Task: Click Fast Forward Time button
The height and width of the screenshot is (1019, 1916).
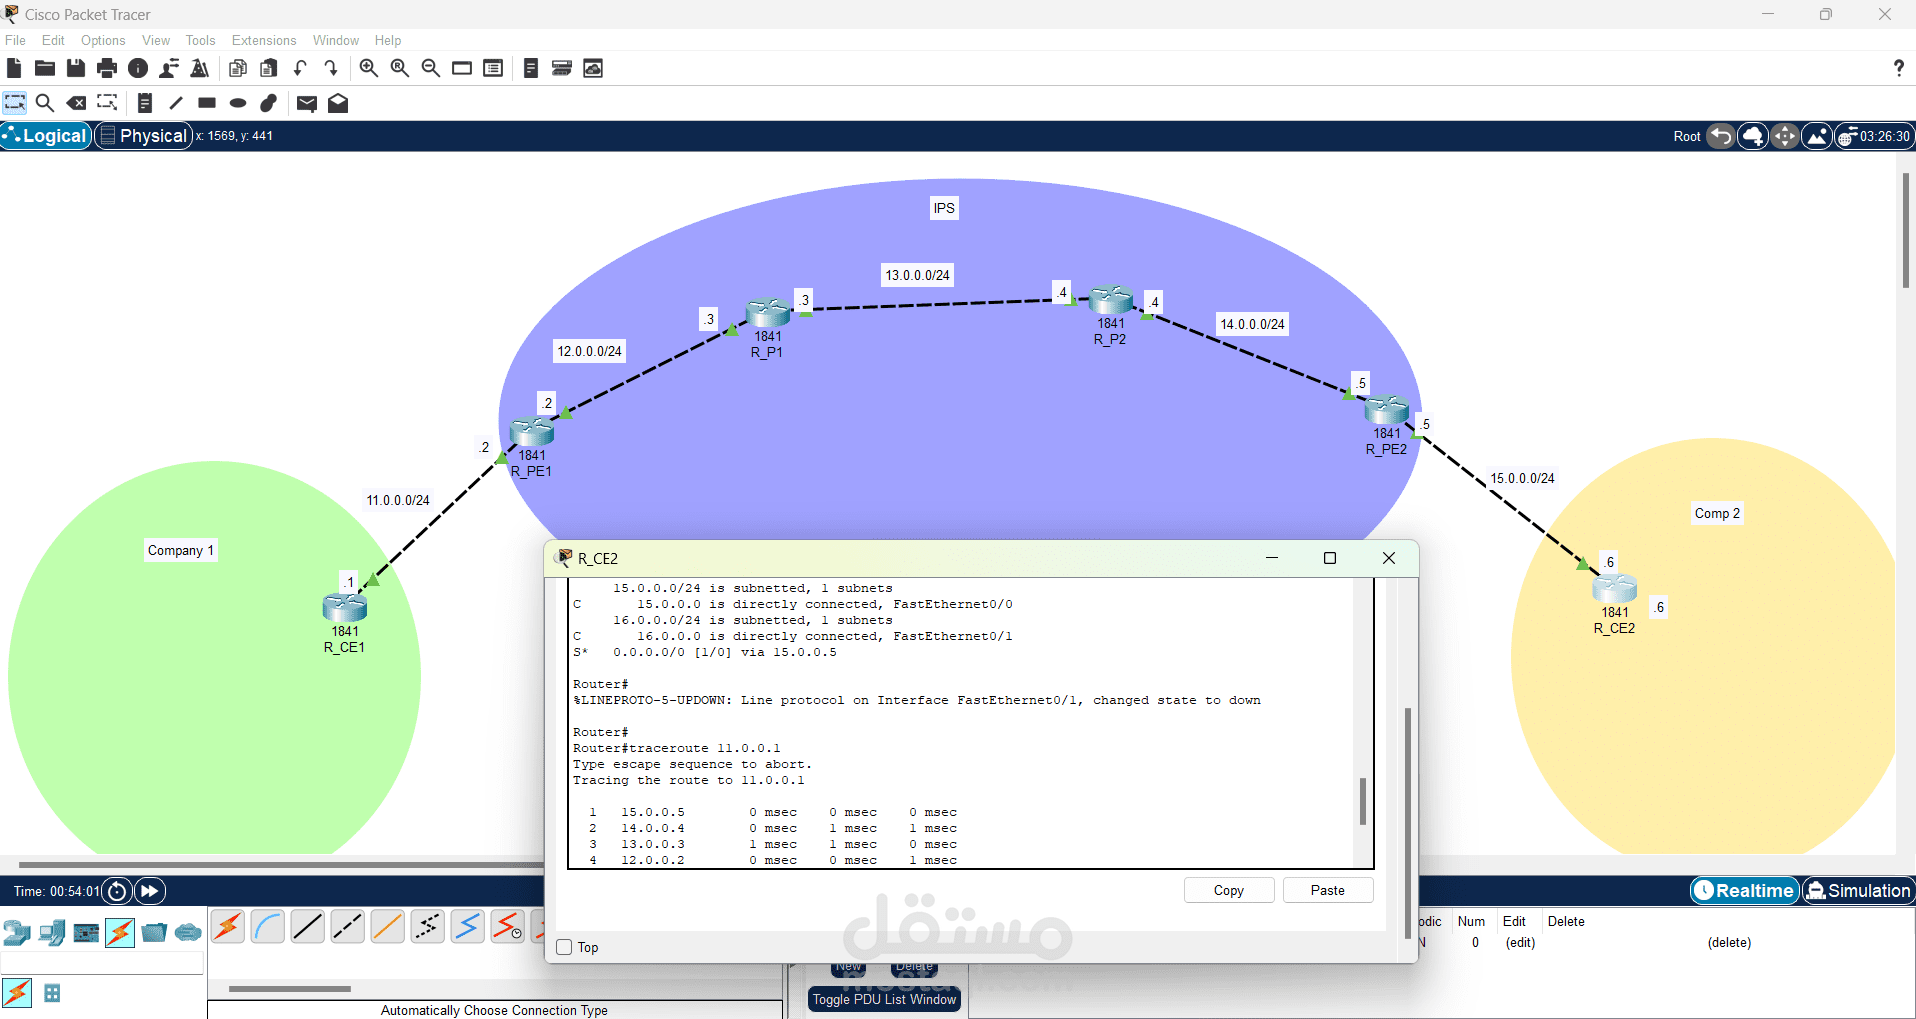Action: click(x=149, y=891)
